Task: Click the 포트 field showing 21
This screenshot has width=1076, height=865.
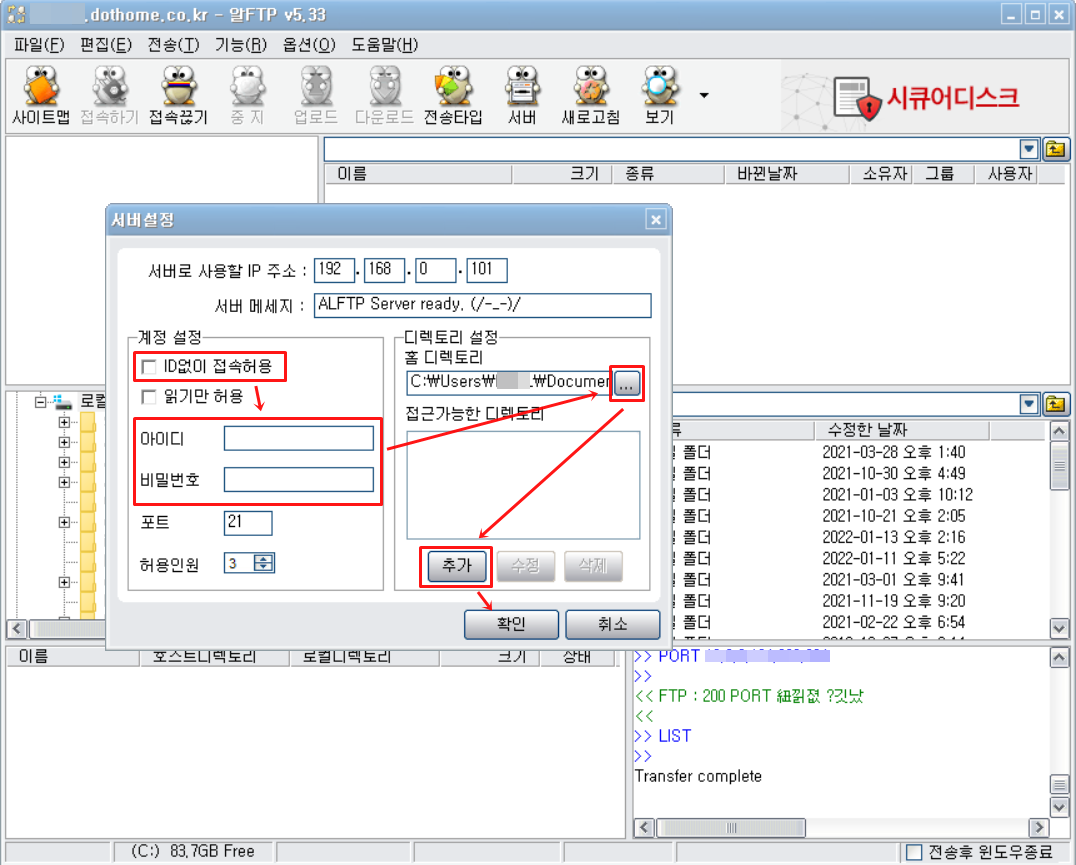Action: point(248,523)
